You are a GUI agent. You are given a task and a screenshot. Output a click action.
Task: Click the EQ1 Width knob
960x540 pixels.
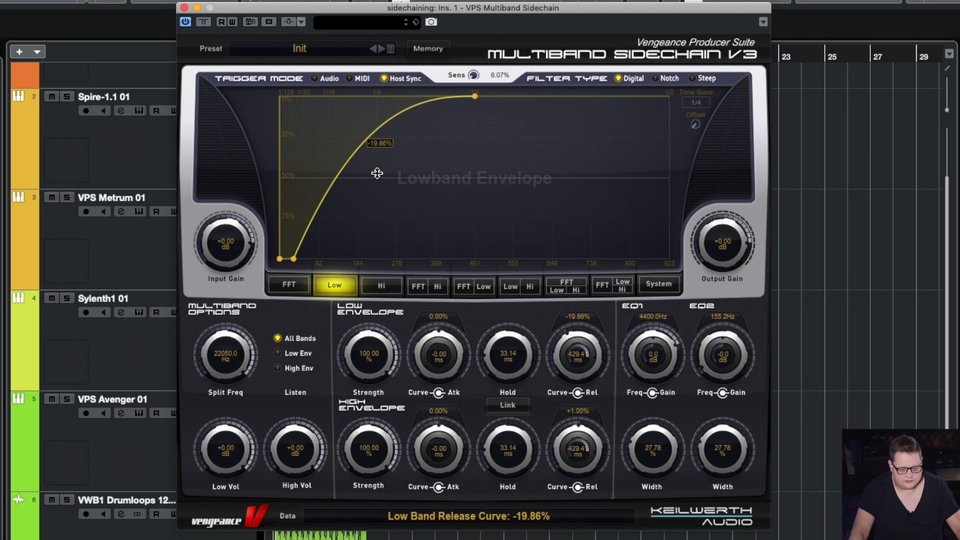coord(652,449)
